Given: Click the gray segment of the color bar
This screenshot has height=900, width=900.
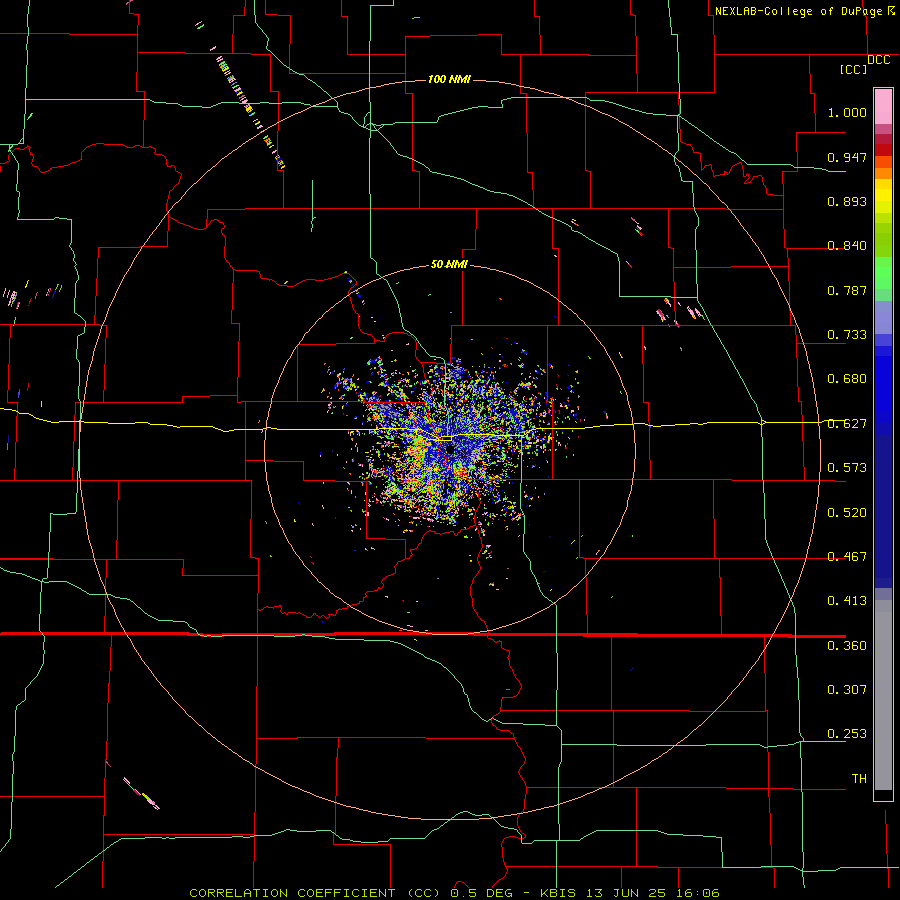Looking at the screenshot, I should pos(883,695).
